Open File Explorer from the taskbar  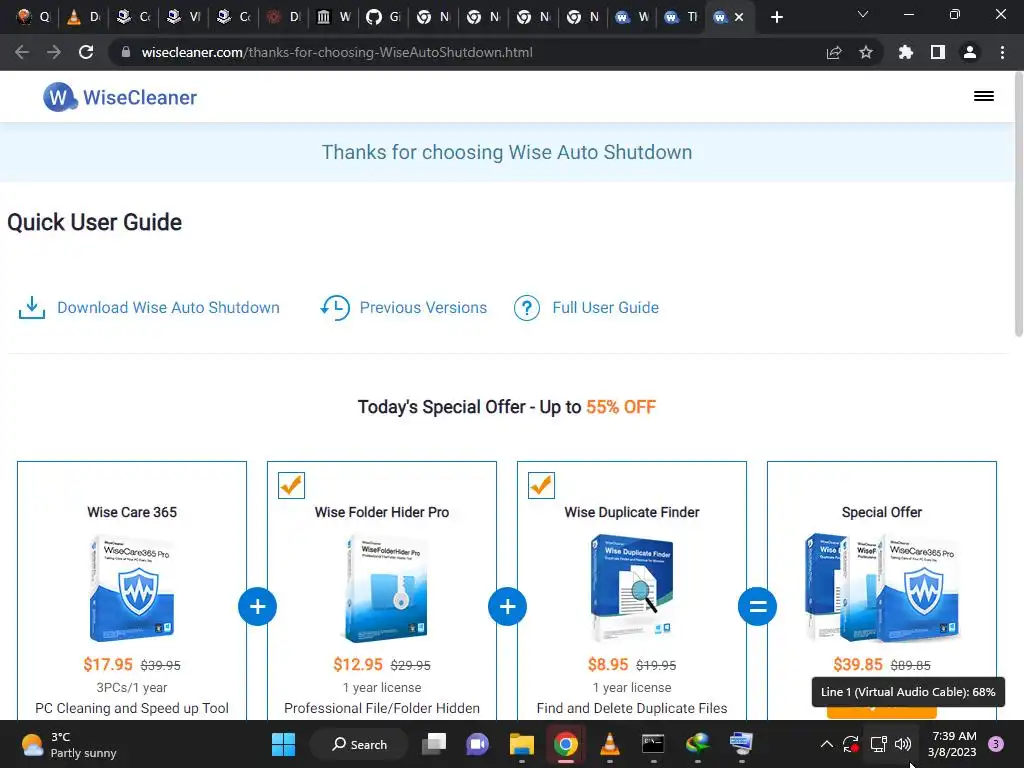[x=522, y=744]
